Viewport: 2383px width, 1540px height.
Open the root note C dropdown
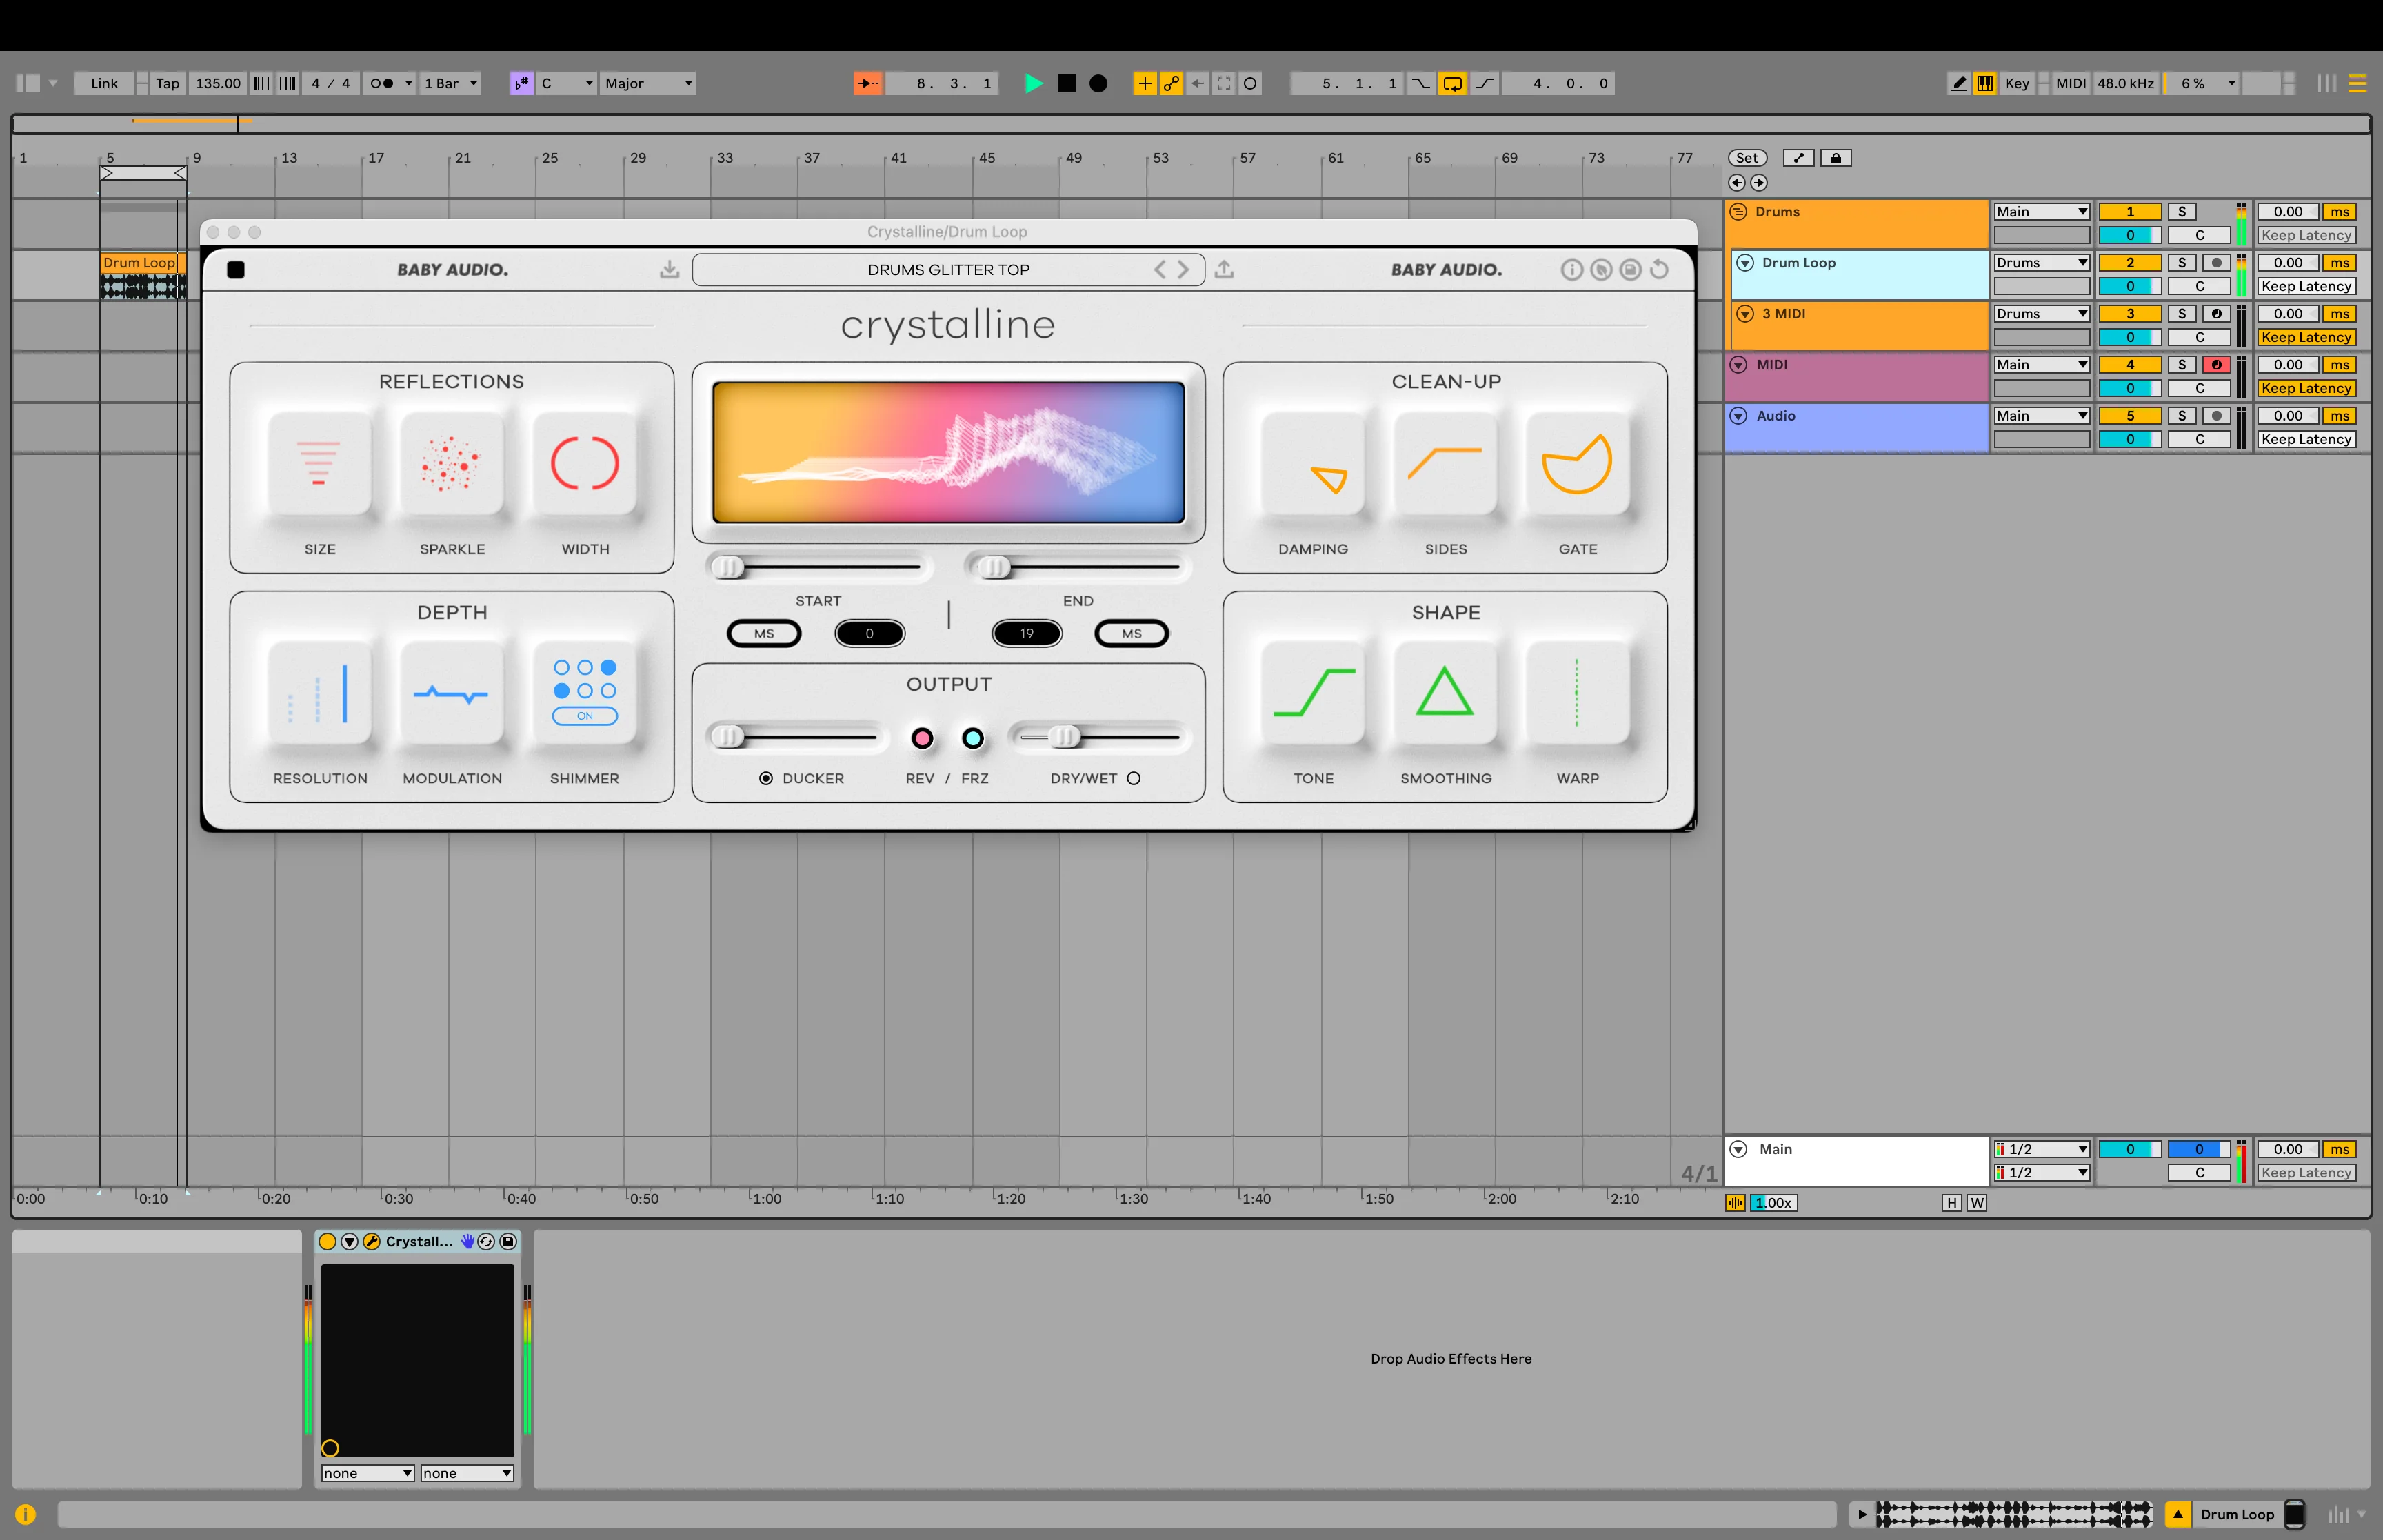[x=567, y=84]
